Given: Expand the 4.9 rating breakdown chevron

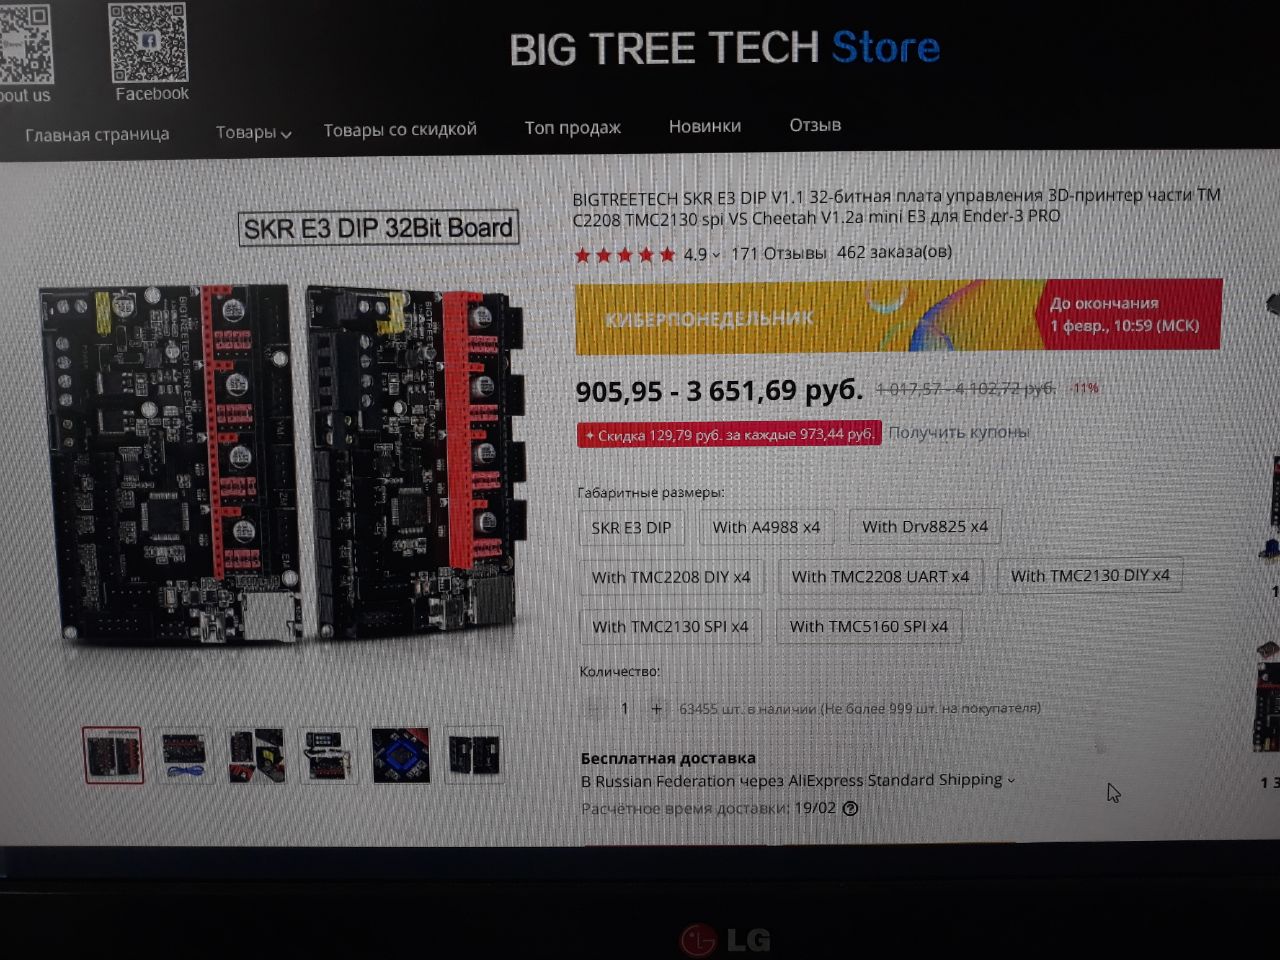Looking at the screenshot, I should click(x=716, y=255).
